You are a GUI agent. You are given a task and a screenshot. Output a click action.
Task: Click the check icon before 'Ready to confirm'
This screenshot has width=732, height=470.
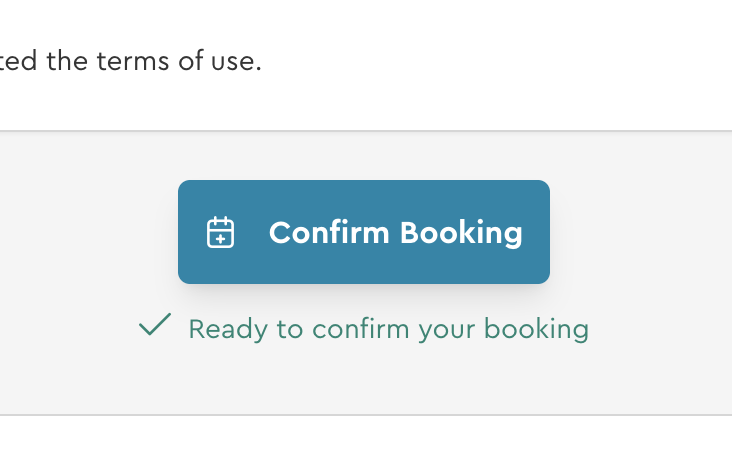tap(155, 325)
